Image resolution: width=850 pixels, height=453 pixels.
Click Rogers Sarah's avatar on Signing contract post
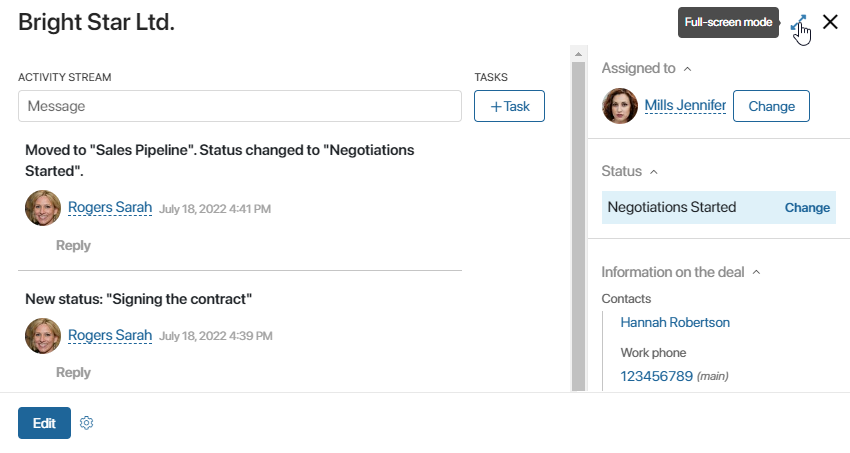point(43,335)
